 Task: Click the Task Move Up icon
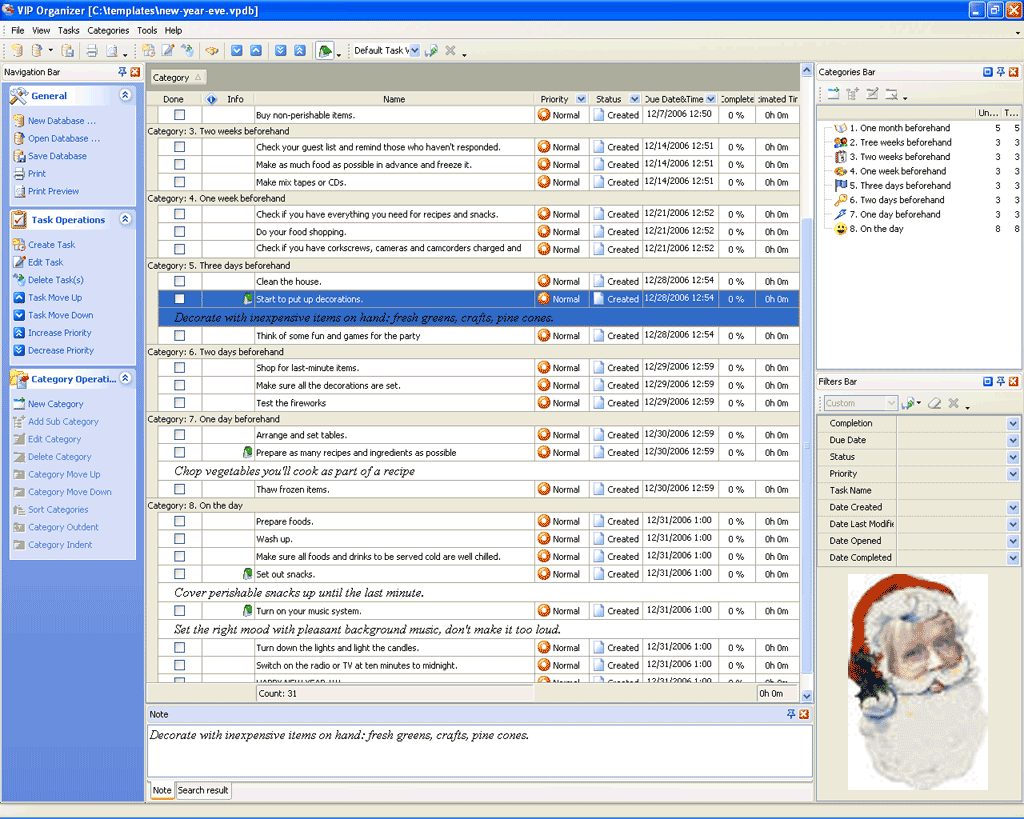pos(19,298)
